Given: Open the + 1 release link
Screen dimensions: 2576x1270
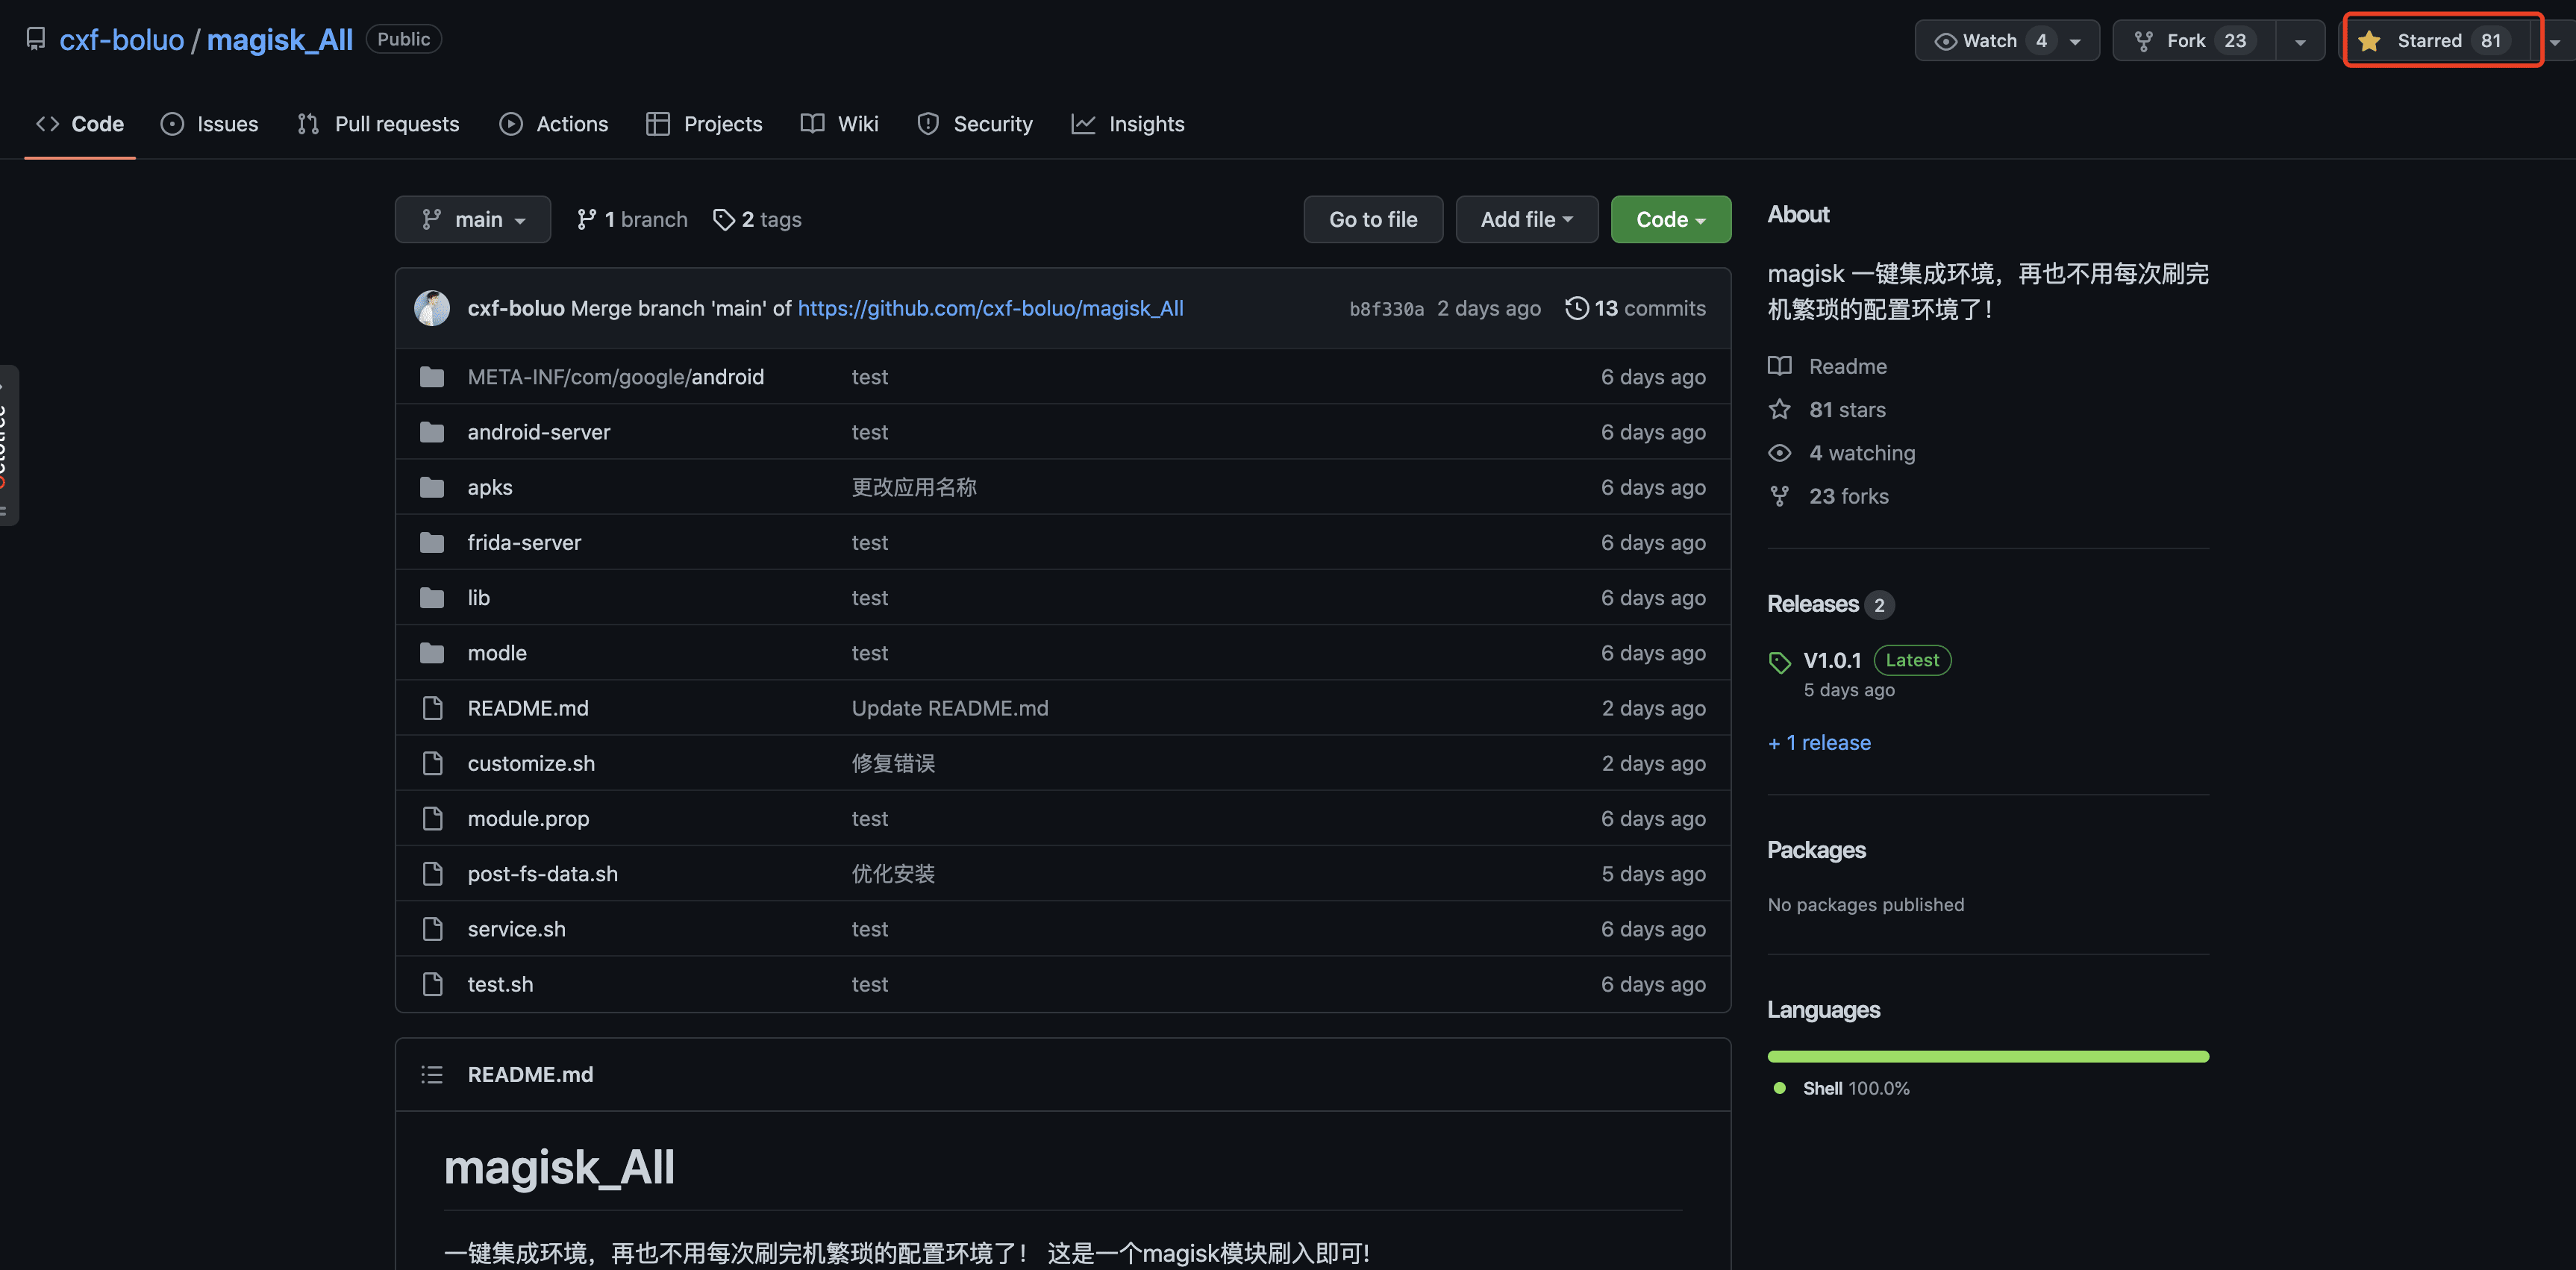Looking at the screenshot, I should [1819, 742].
